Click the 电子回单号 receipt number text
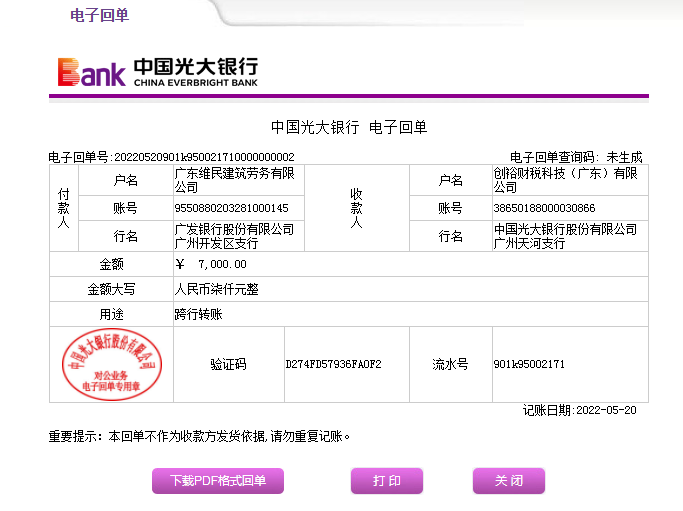This screenshot has width=683, height=511. [171, 157]
